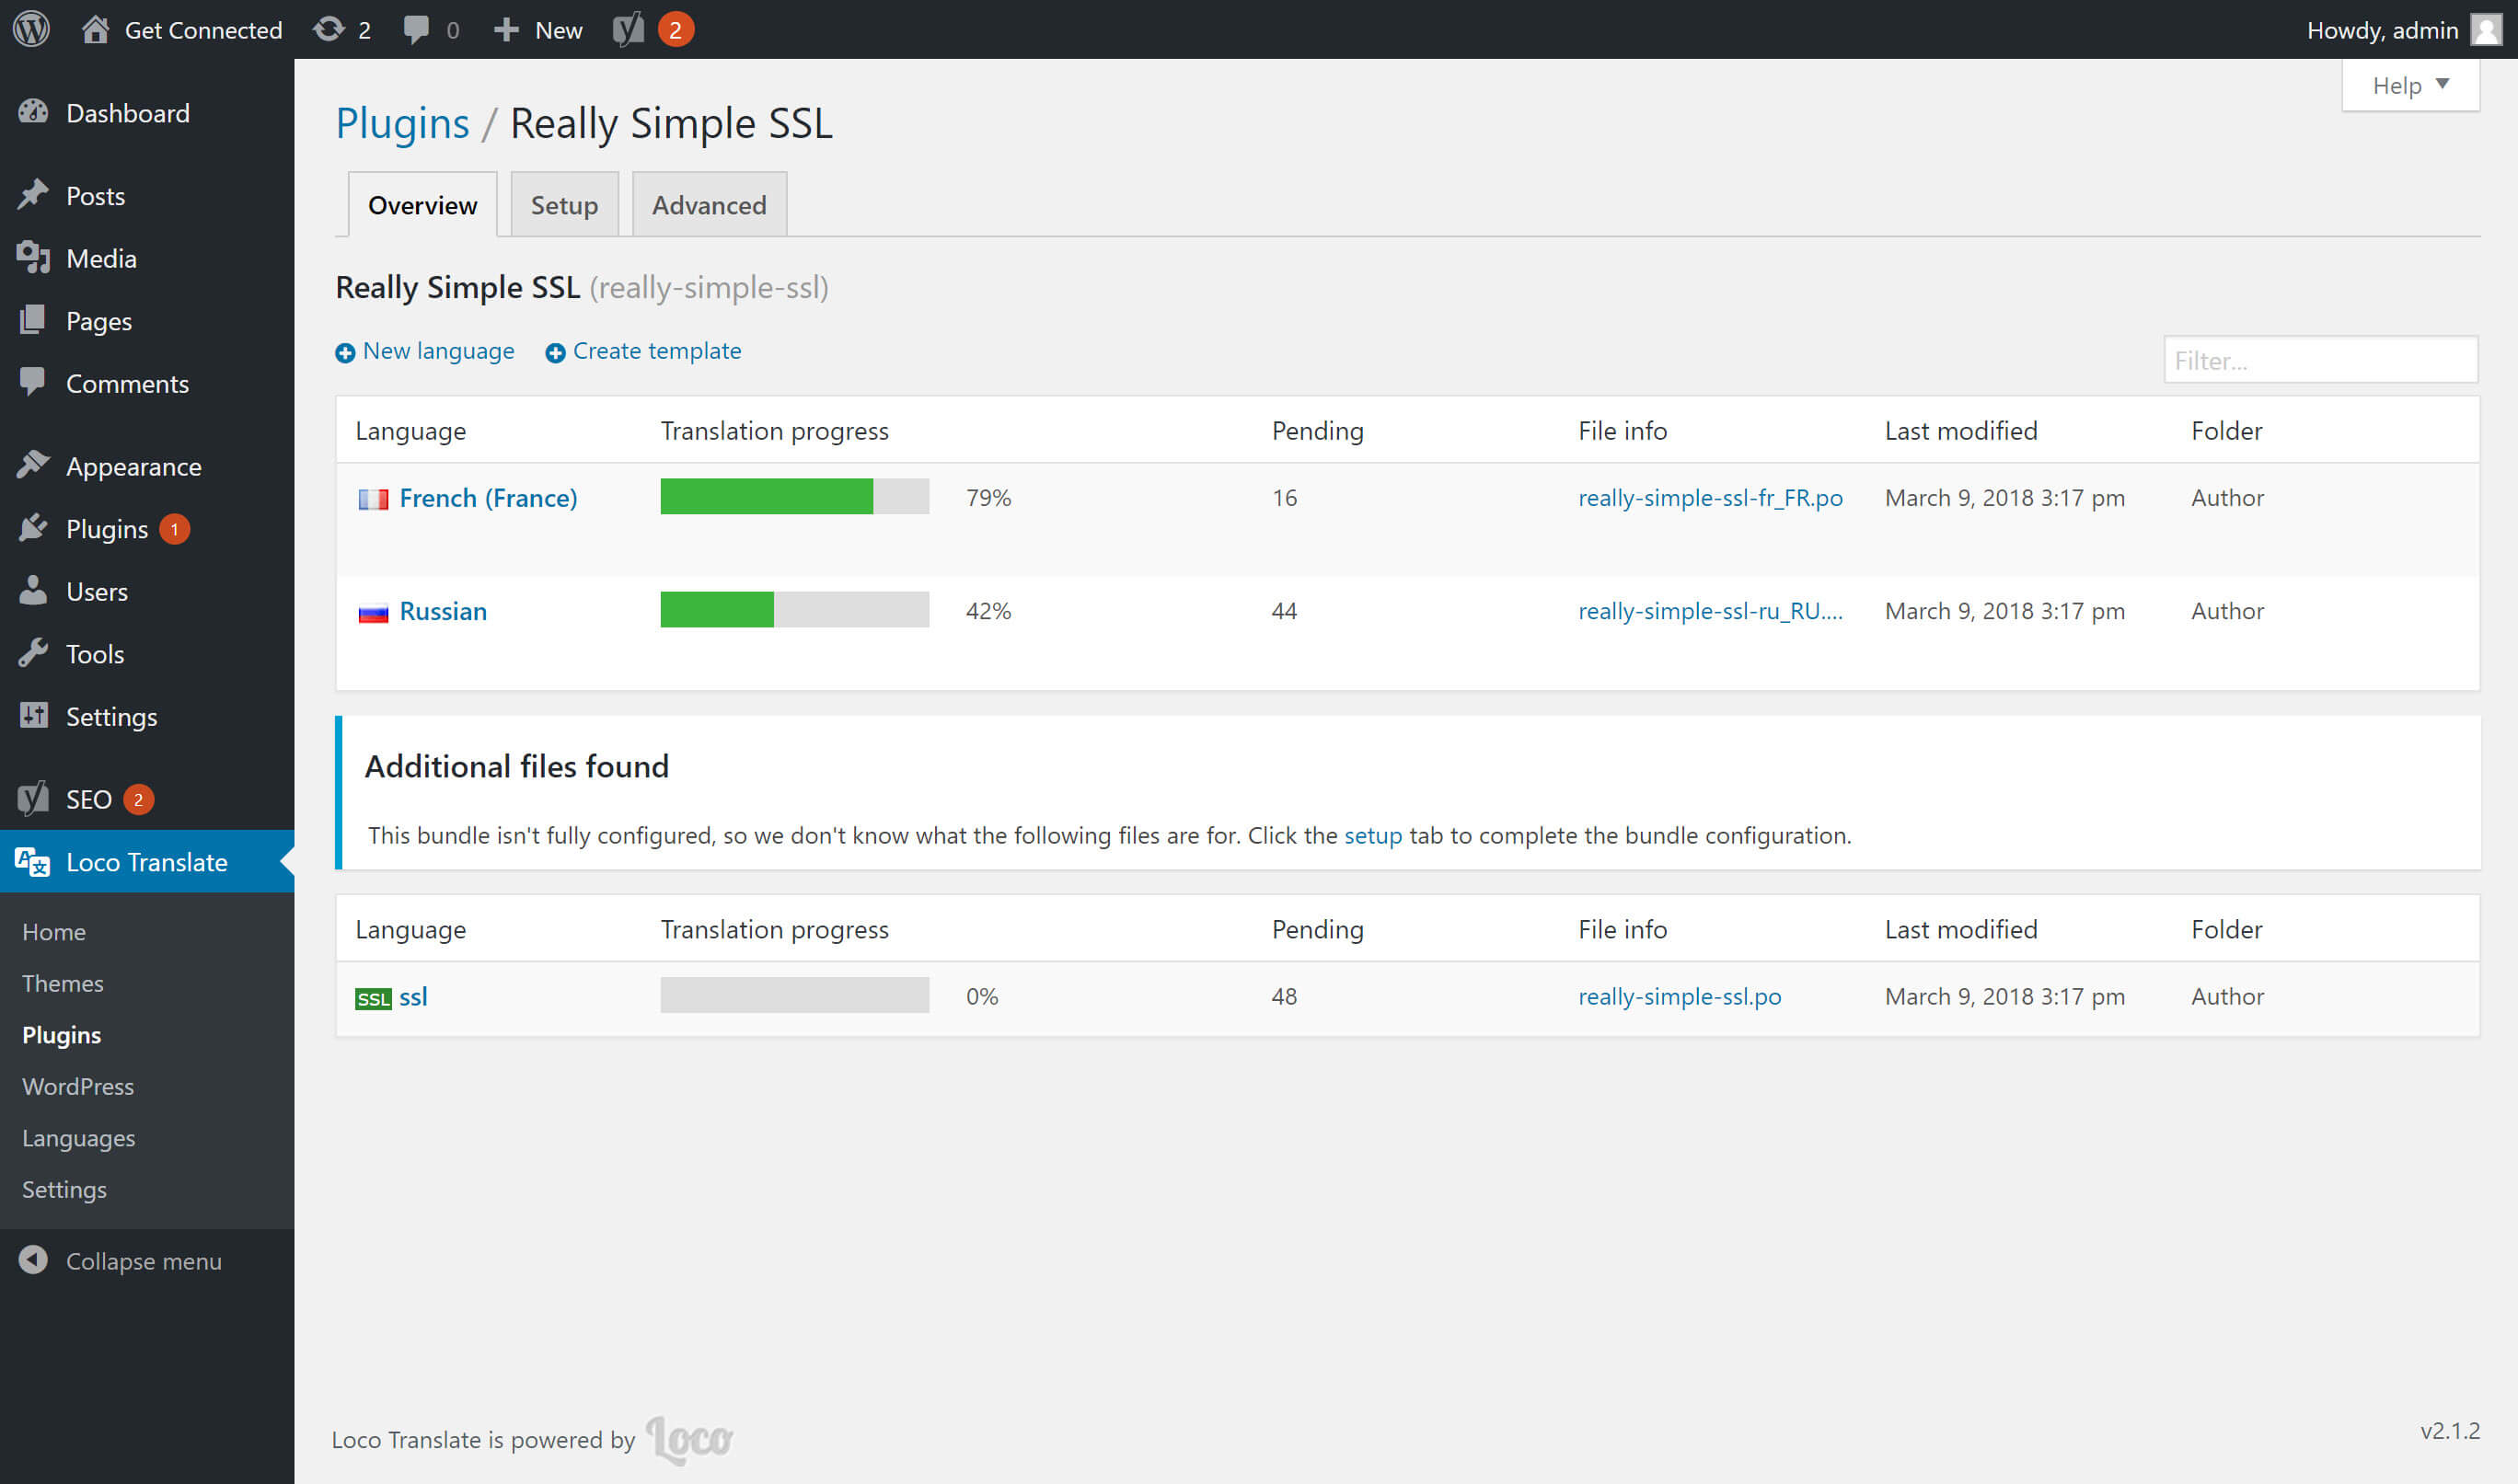Viewport: 2518px width, 1484px height.
Task: Click the admin avatar icon
Action: point(2487,29)
